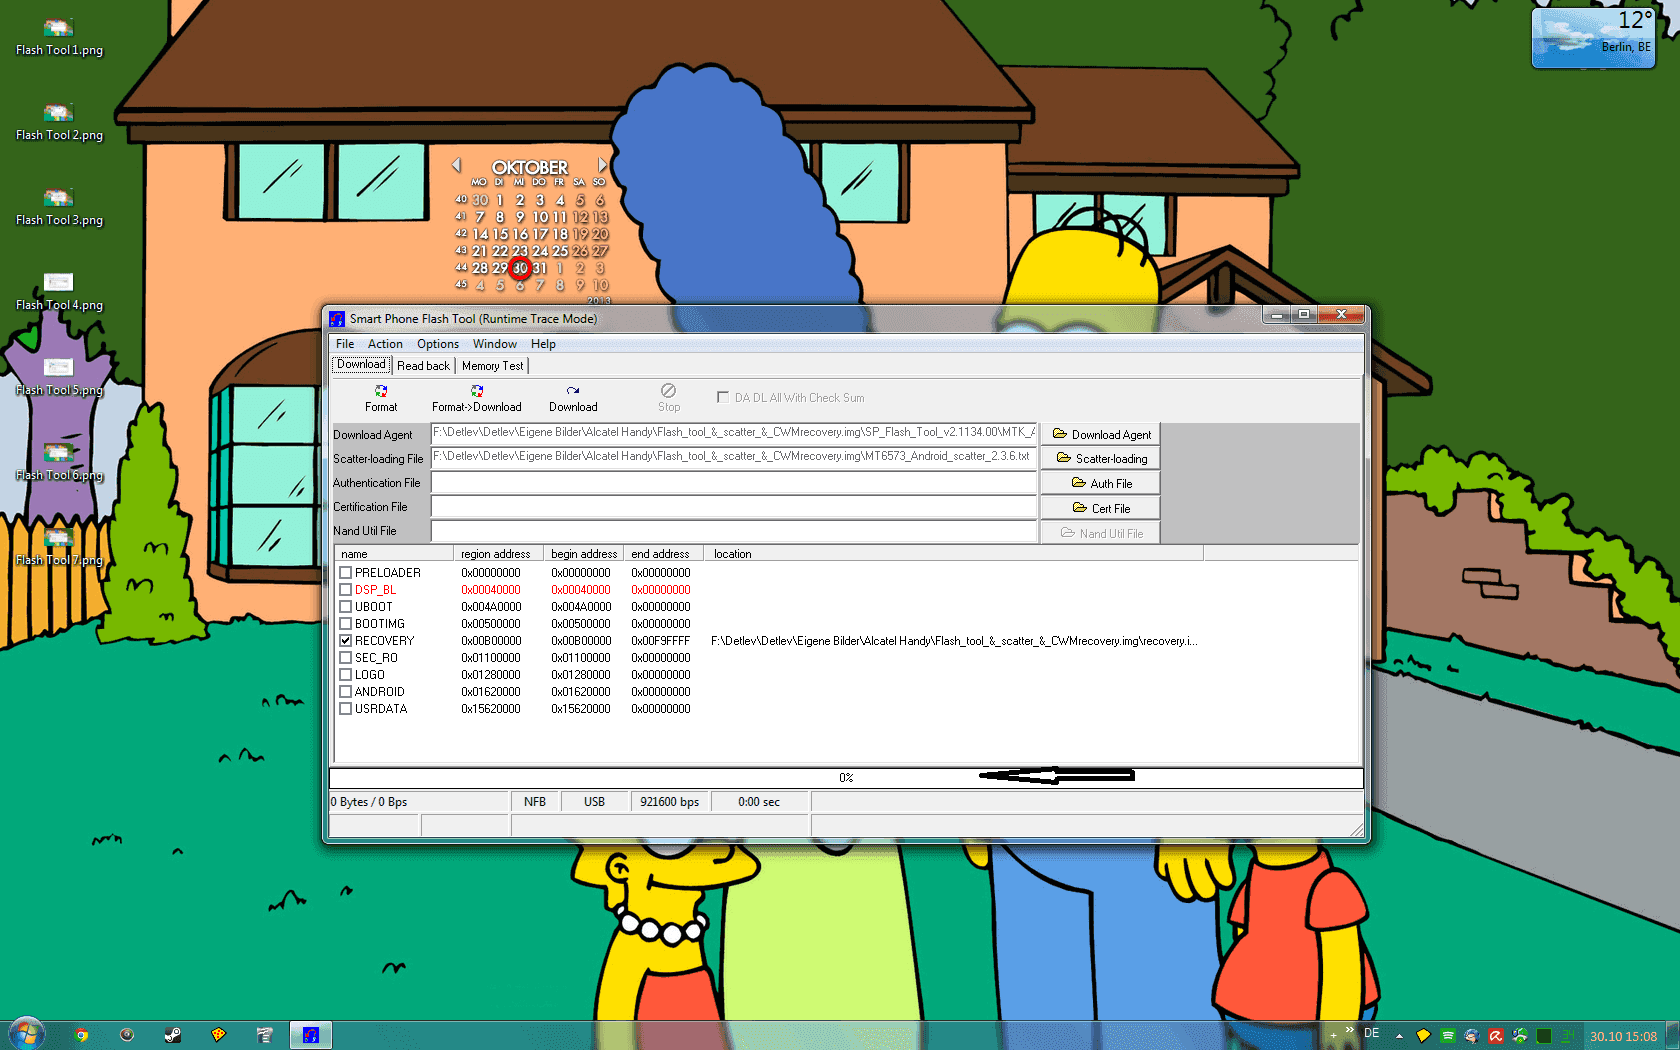Click the 'USB' status bar cell
1680x1050 pixels.
pyautogui.click(x=594, y=802)
